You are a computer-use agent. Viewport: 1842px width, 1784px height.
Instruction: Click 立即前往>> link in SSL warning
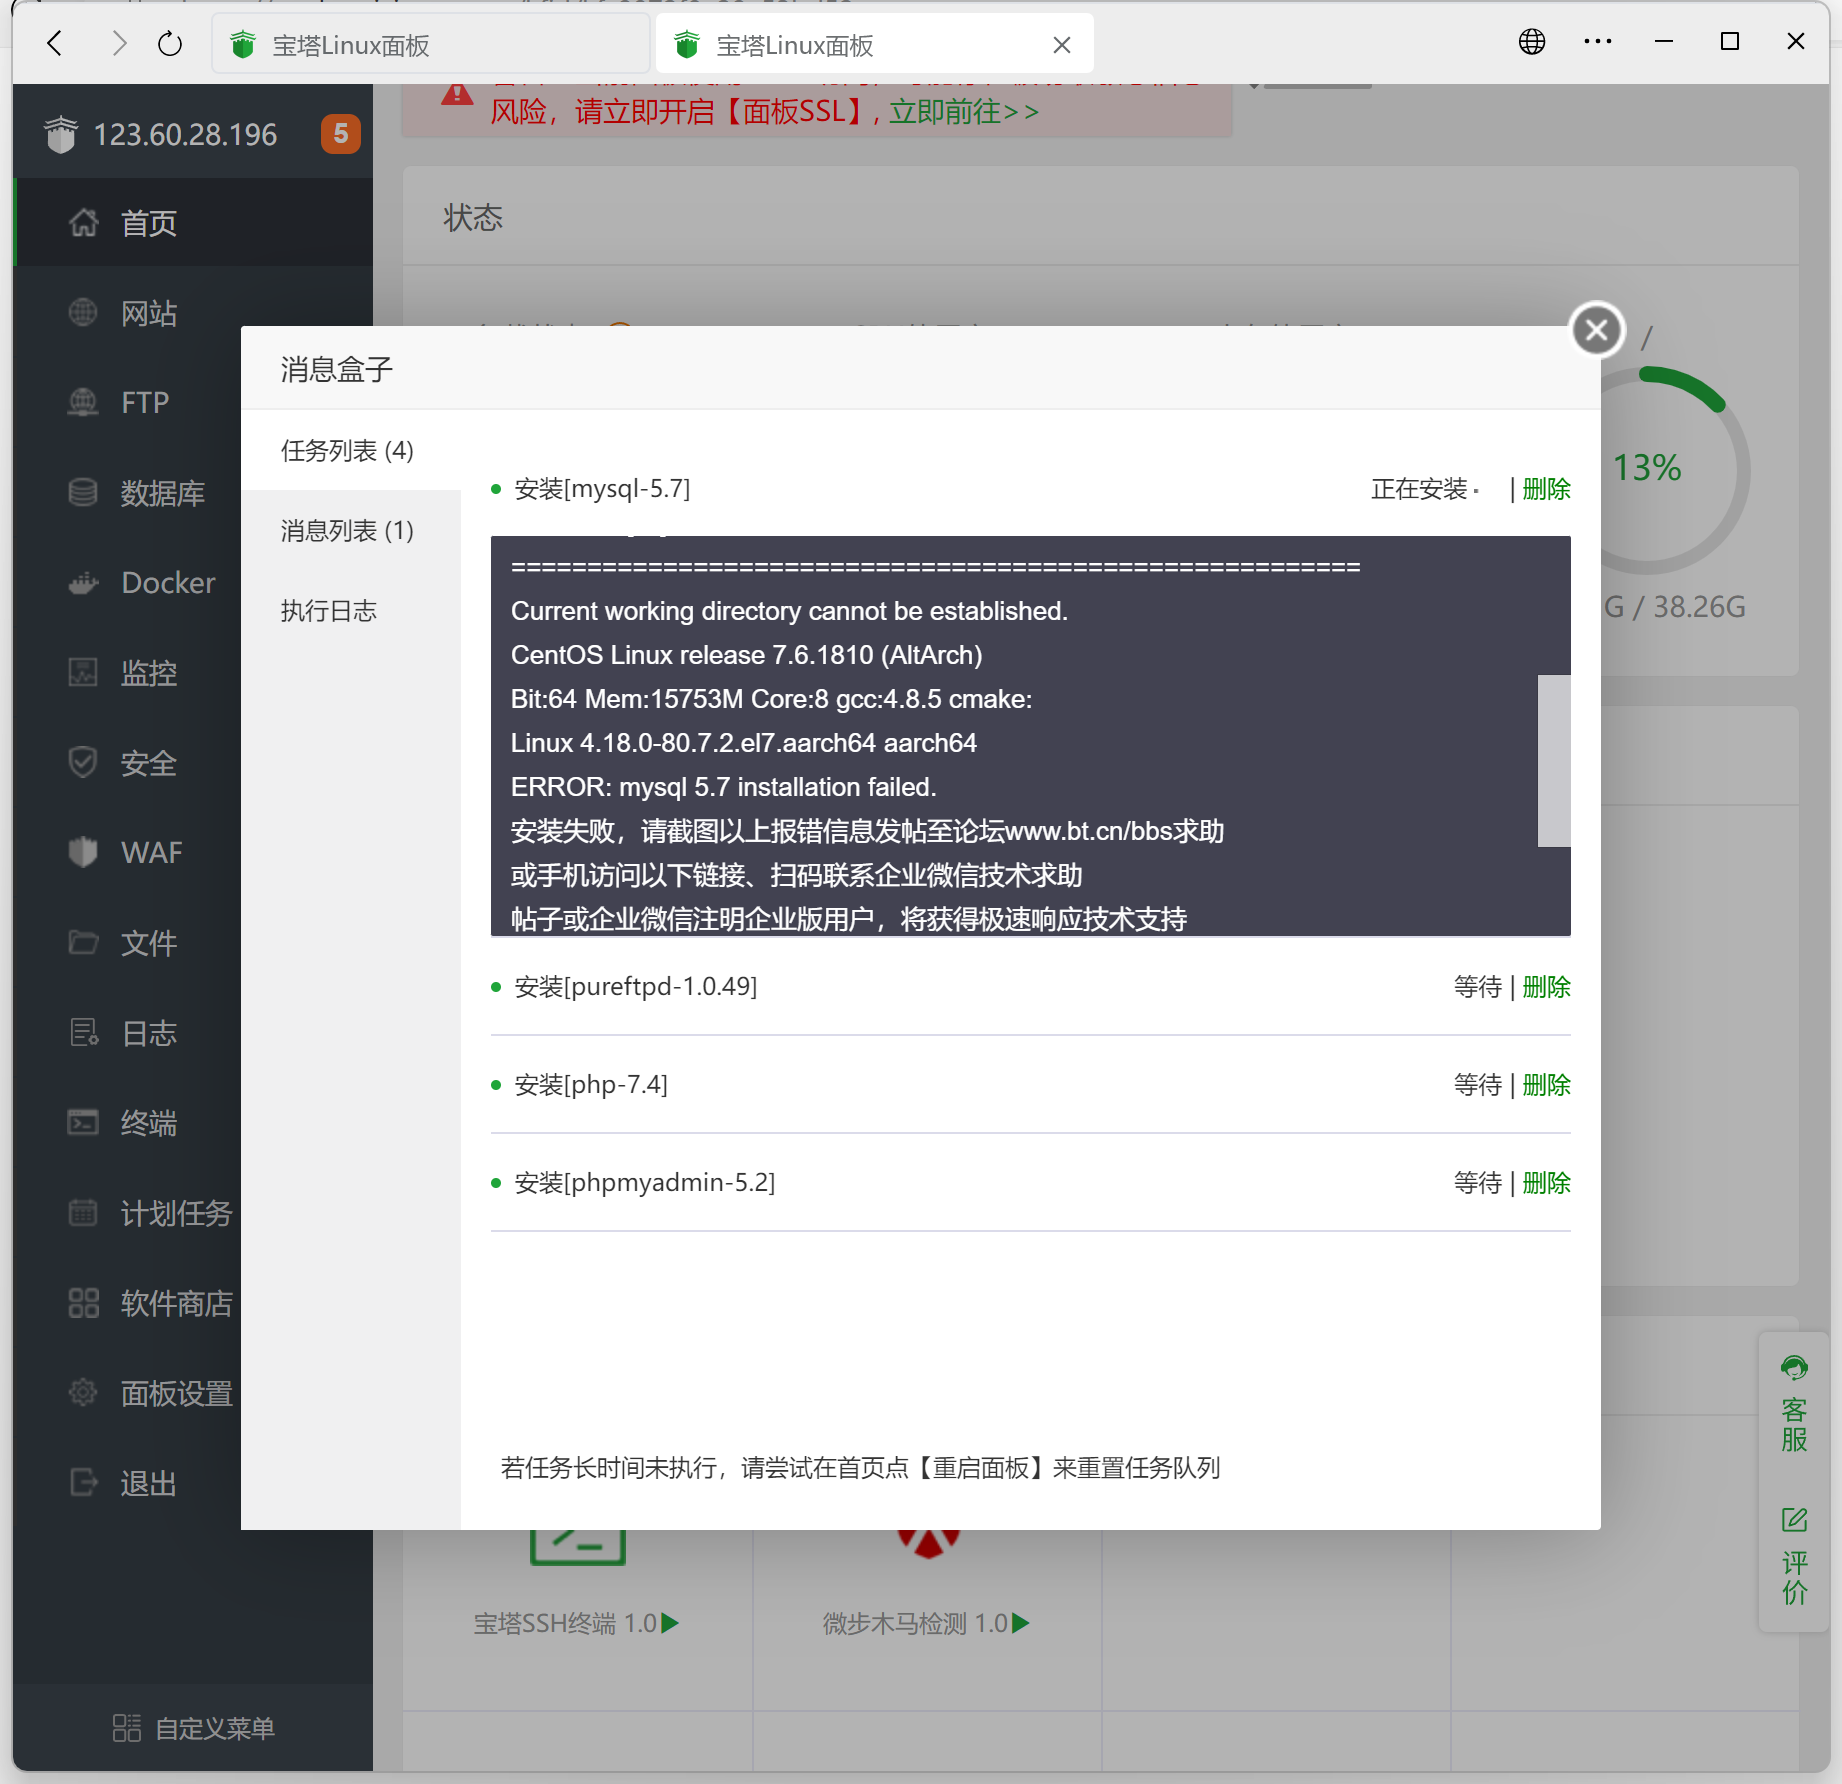pyautogui.click(x=964, y=111)
